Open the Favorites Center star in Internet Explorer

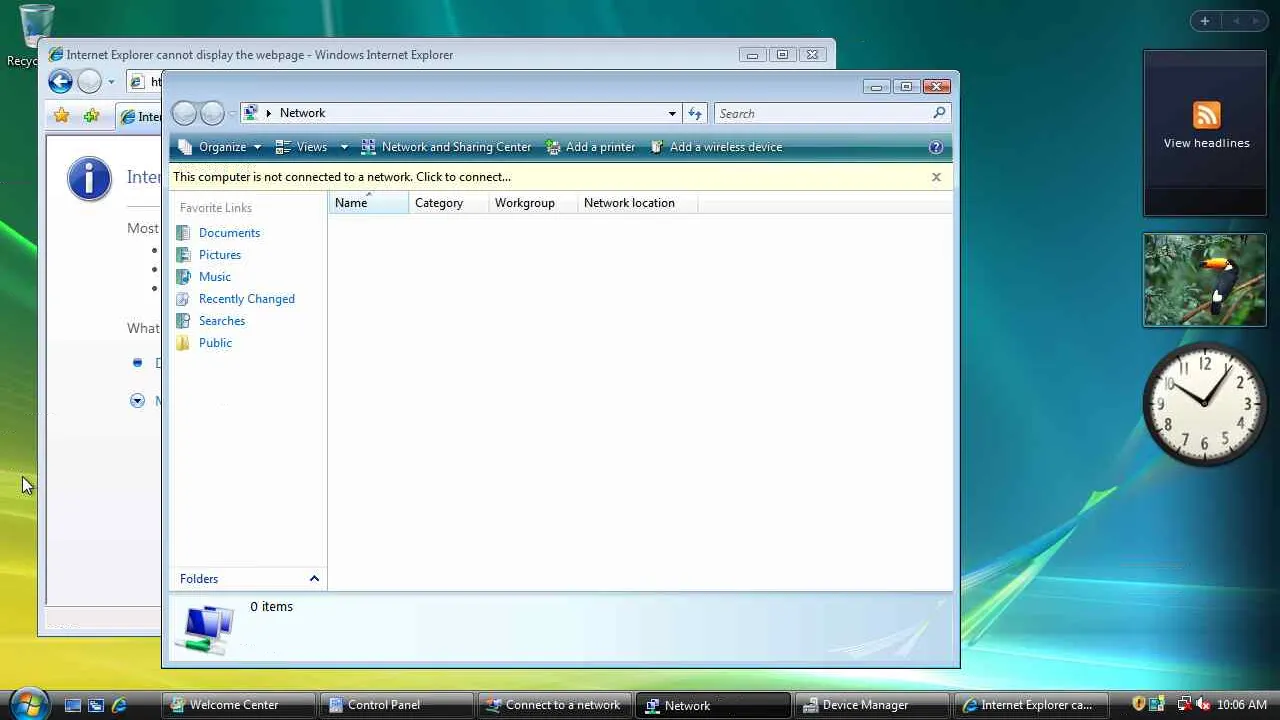tap(62, 116)
